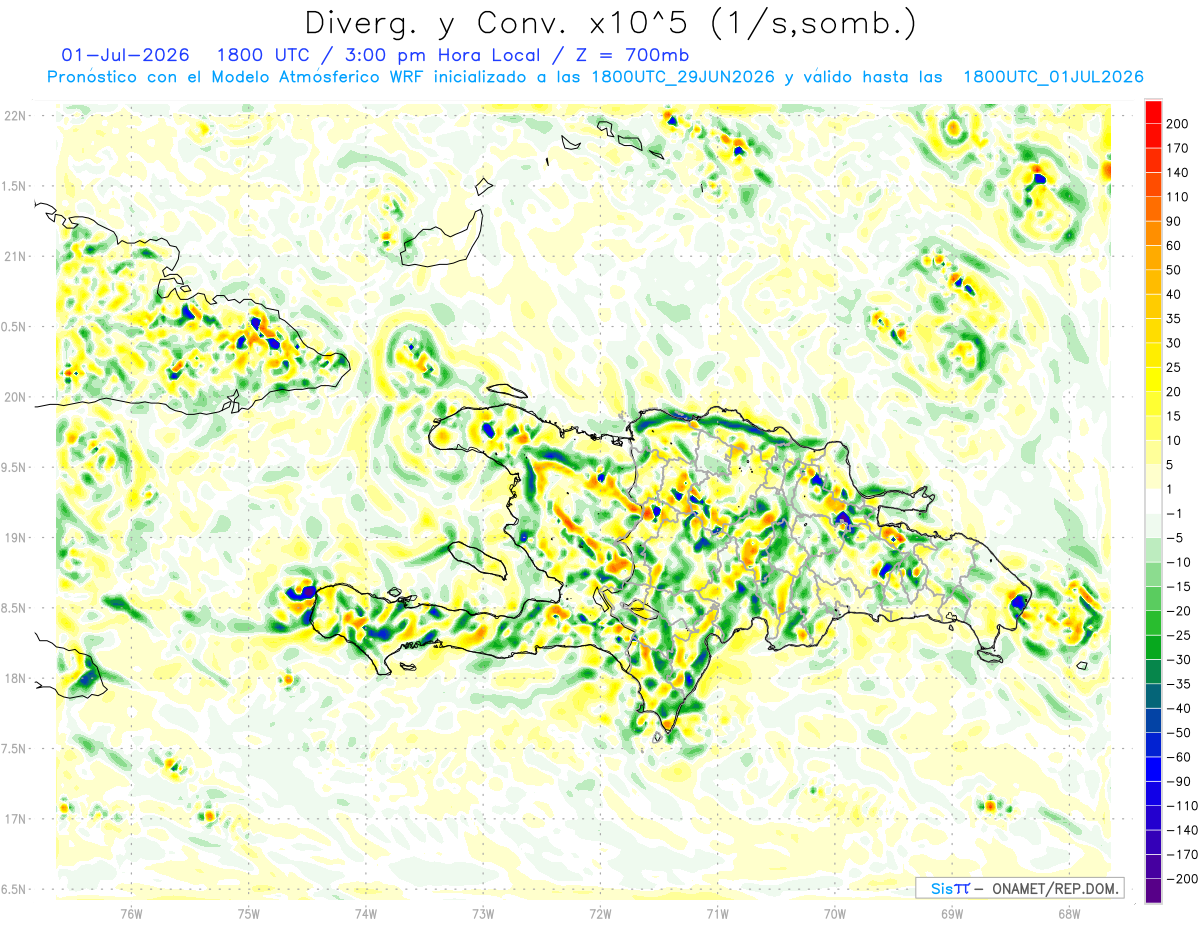1200x927 pixels.
Task: Click the -140 color bar value
Action: [x=1180, y=830]
